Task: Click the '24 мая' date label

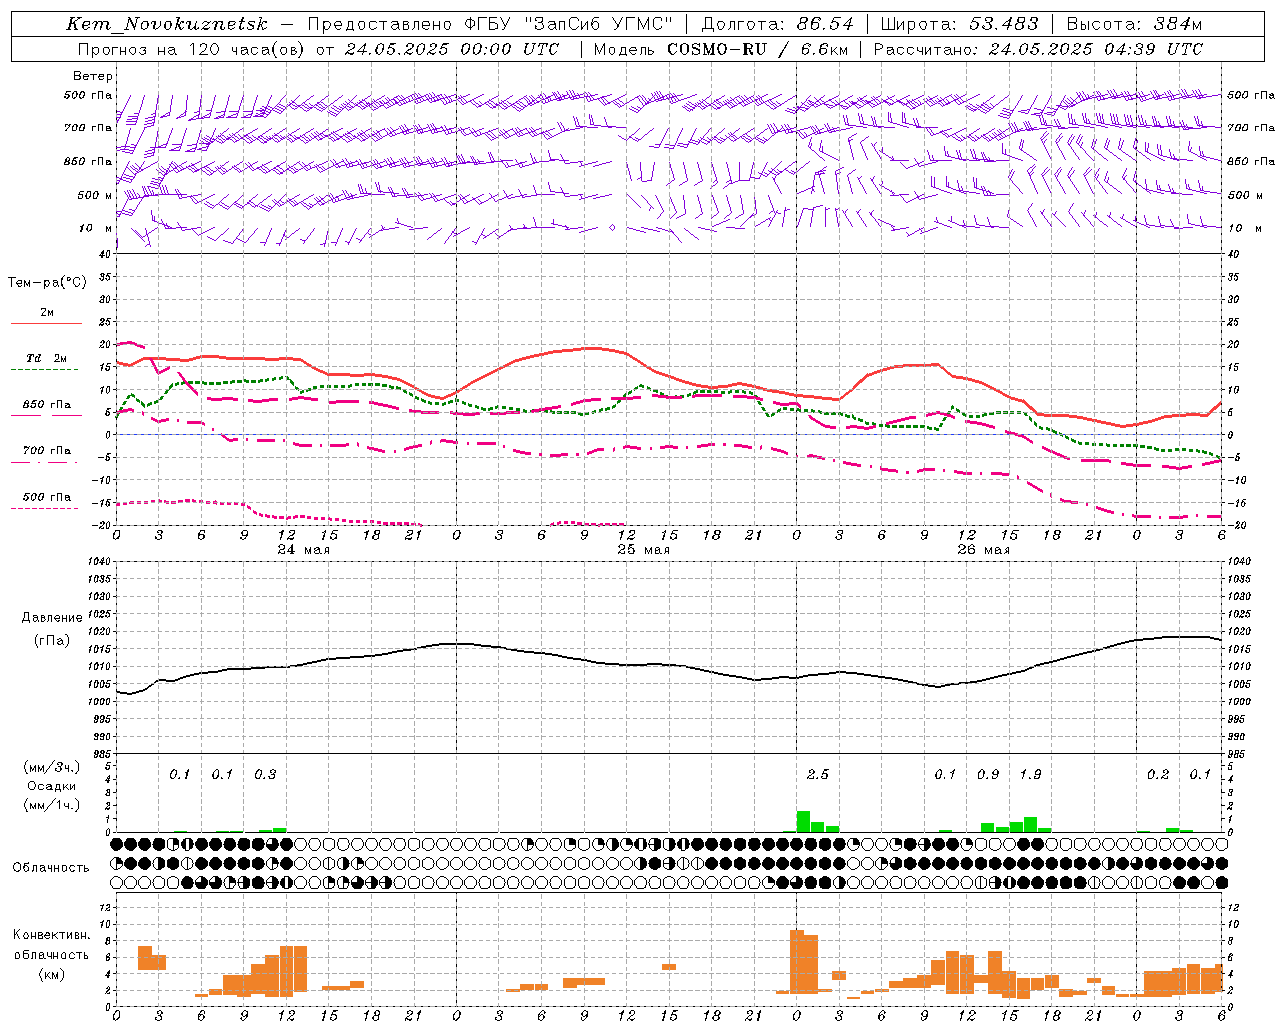Action: (304, 550)
